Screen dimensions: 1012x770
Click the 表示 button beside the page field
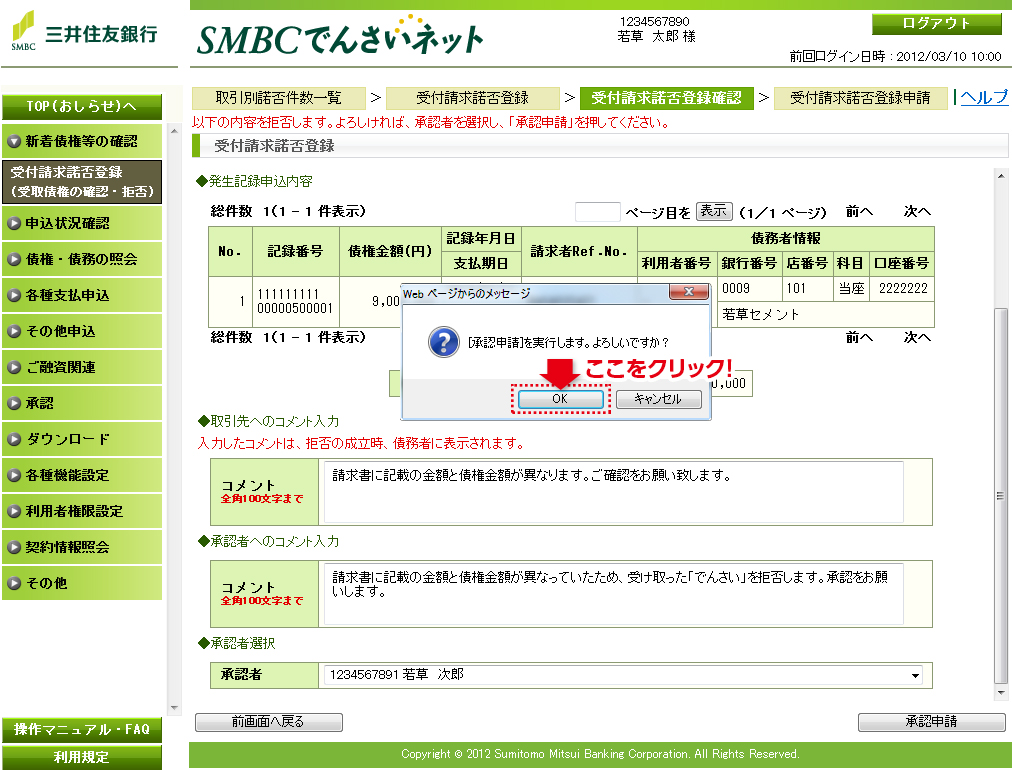(x=714, y=211)
